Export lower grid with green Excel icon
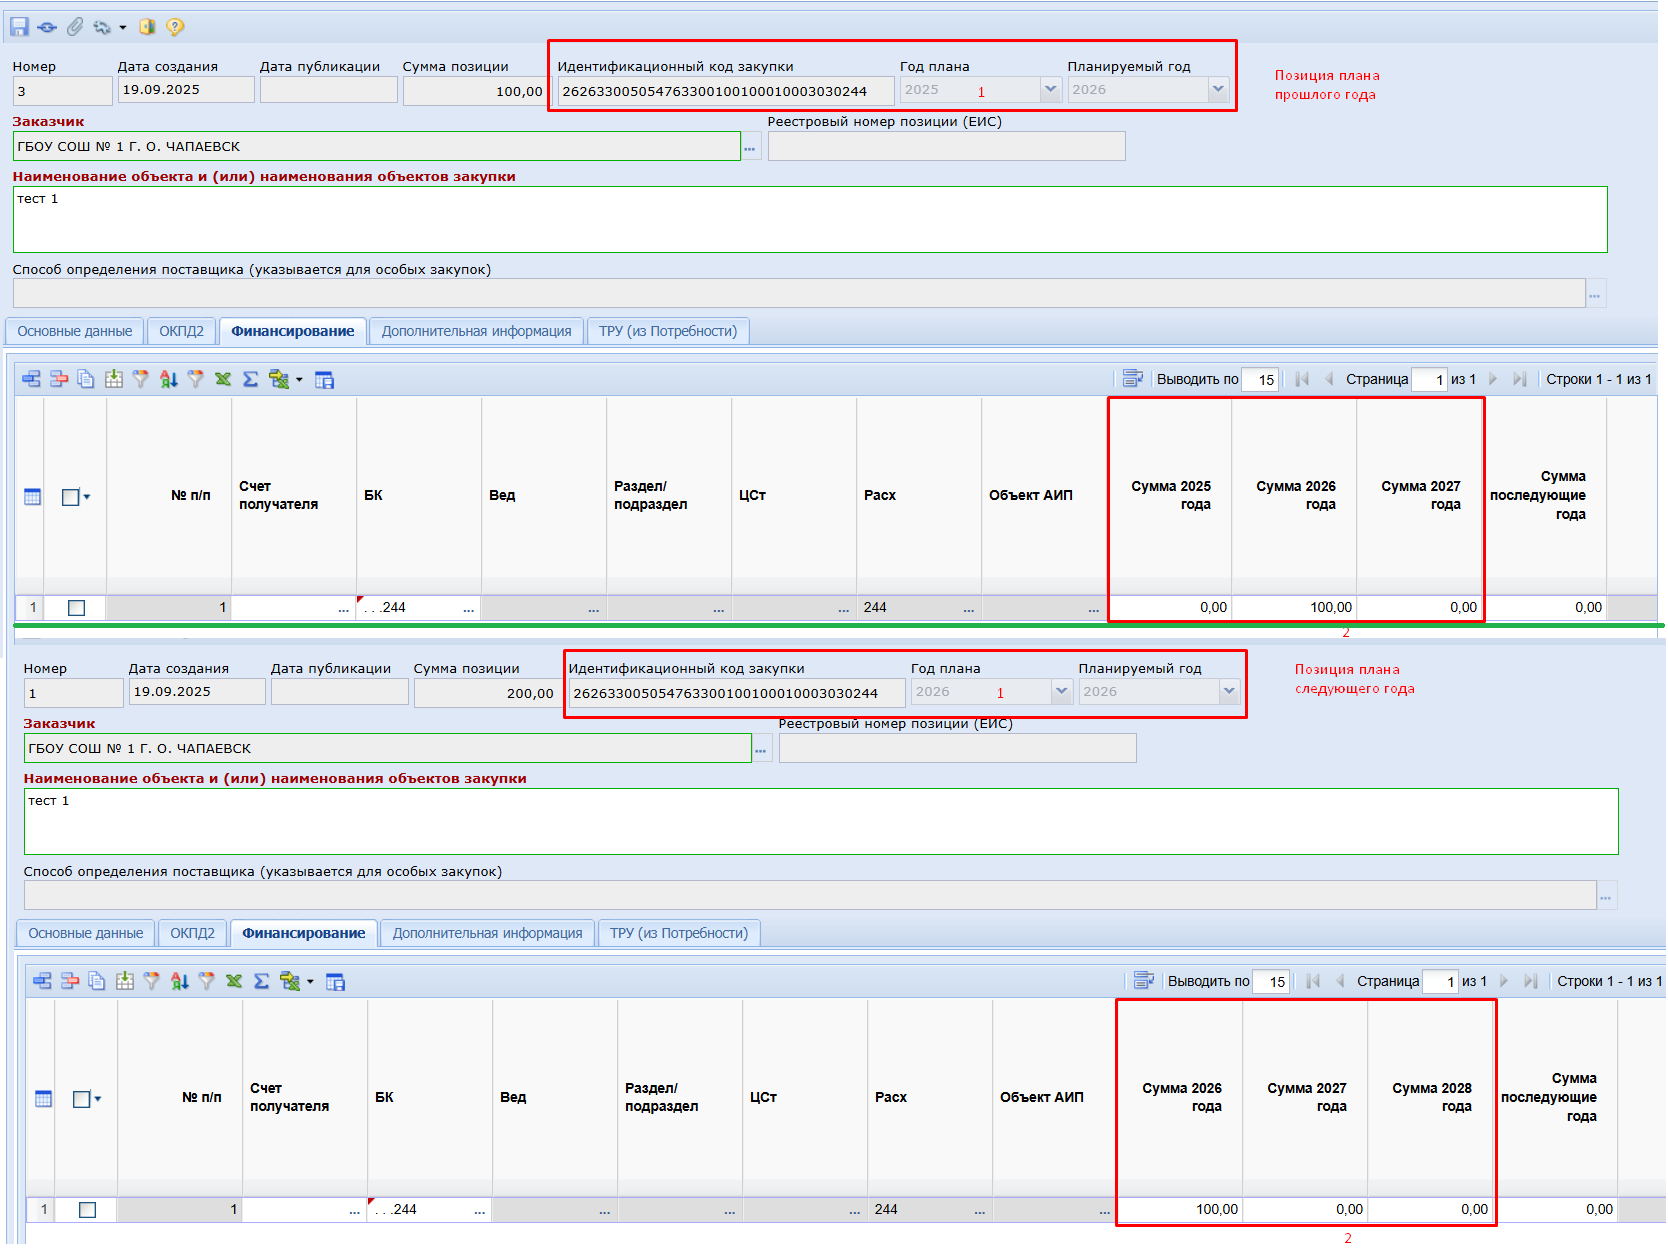Screen dimensions: 1668x1248 (234, 981)
